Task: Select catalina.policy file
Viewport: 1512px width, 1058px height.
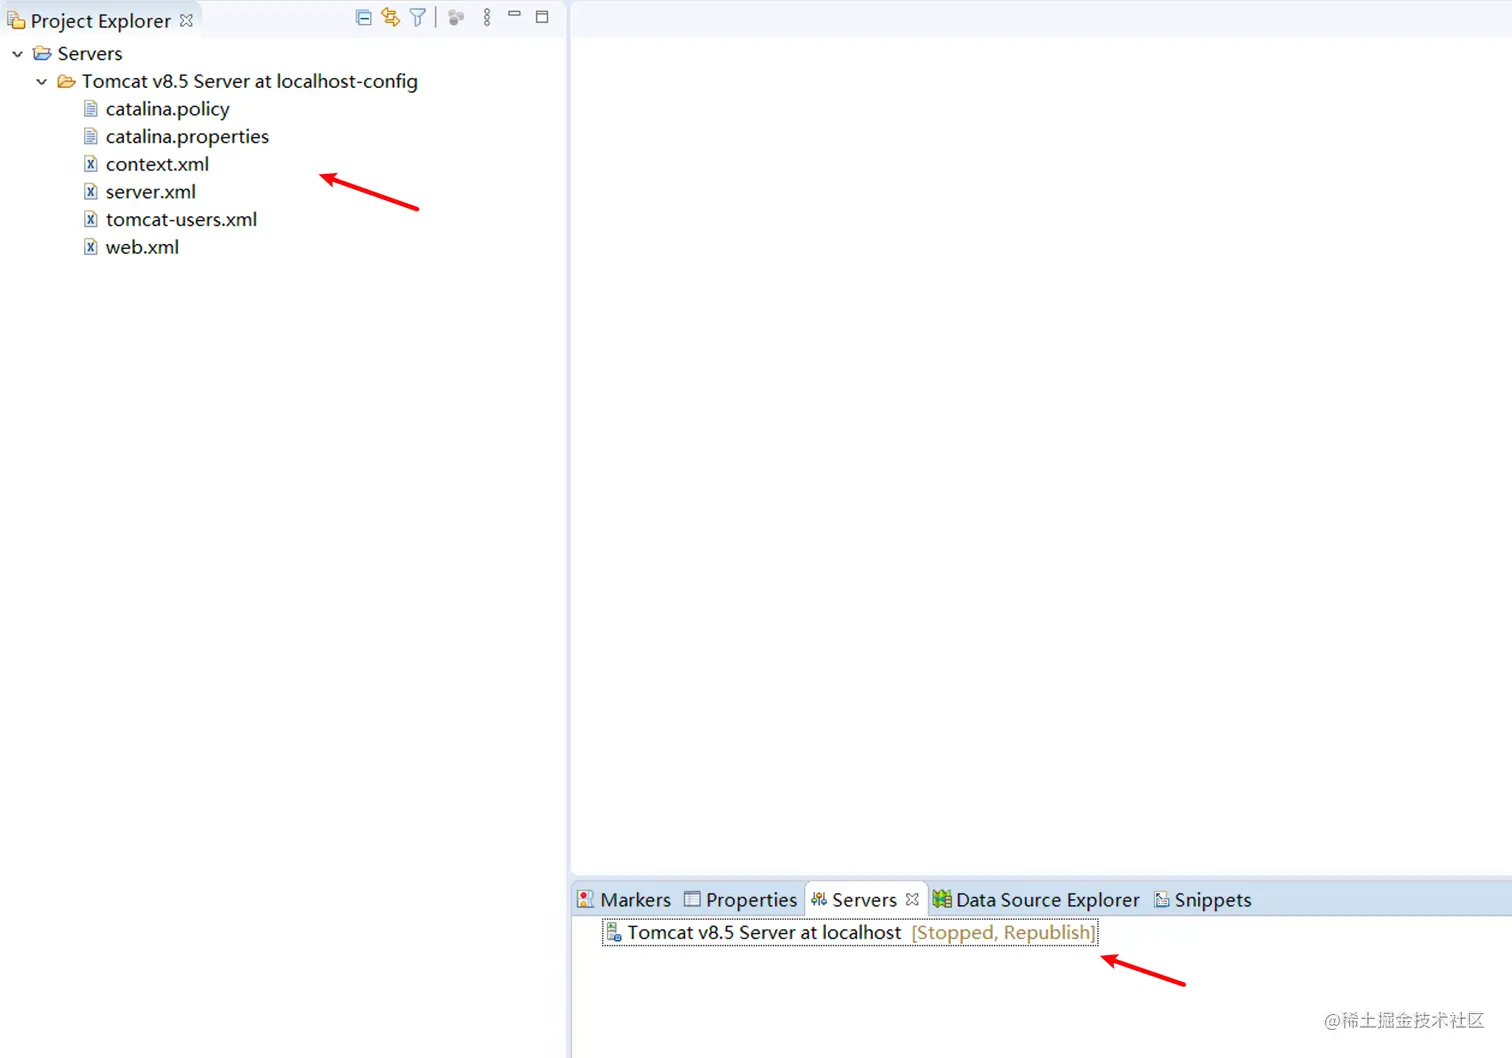Action: (167, 109)
